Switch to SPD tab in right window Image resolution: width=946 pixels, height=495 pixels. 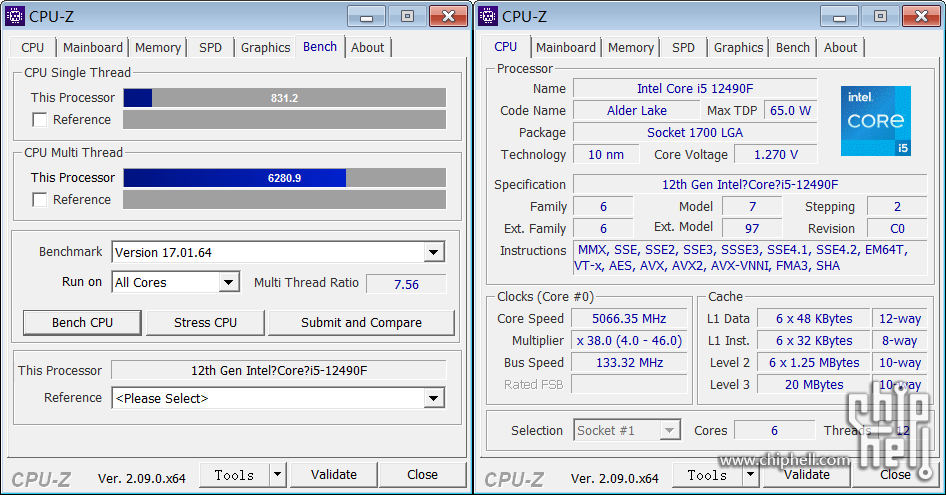pos(684,48)
